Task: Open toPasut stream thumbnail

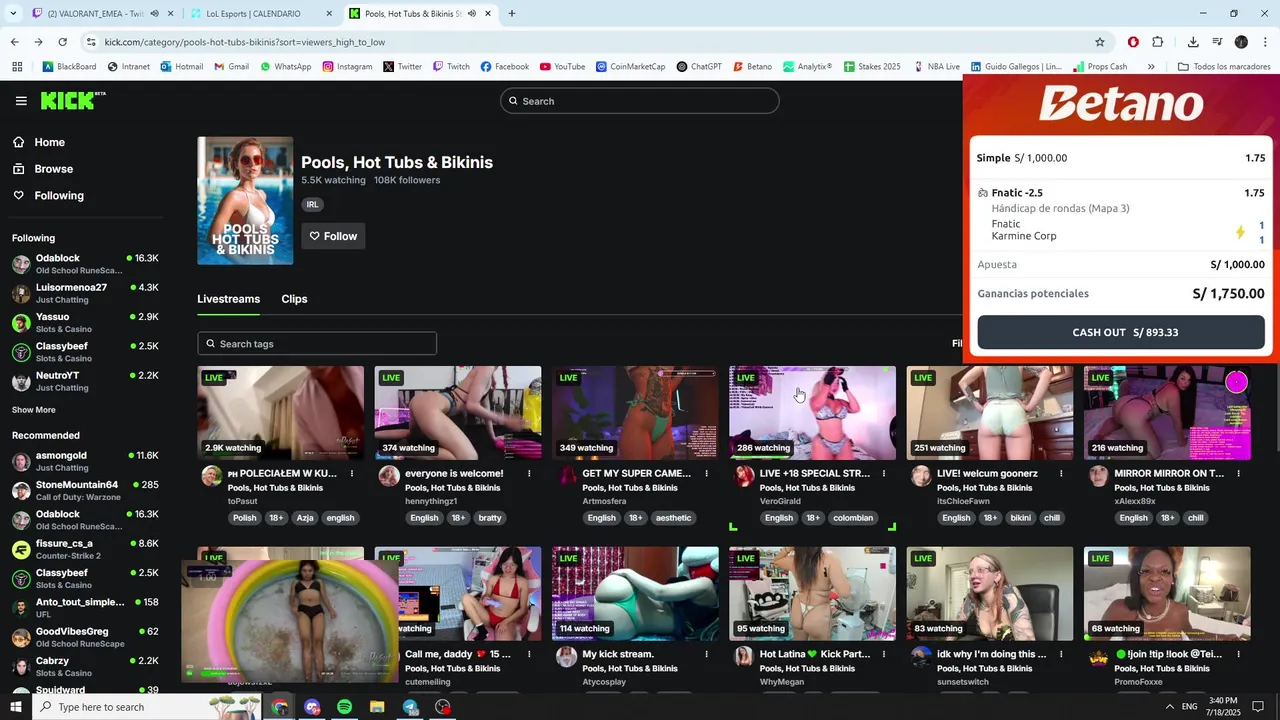Action: (x=281, y=412)
